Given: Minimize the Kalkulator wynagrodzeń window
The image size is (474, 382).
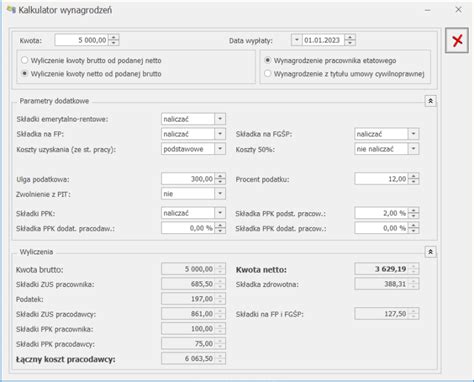Looking at the screenshot, I should [x=428, y=10].
